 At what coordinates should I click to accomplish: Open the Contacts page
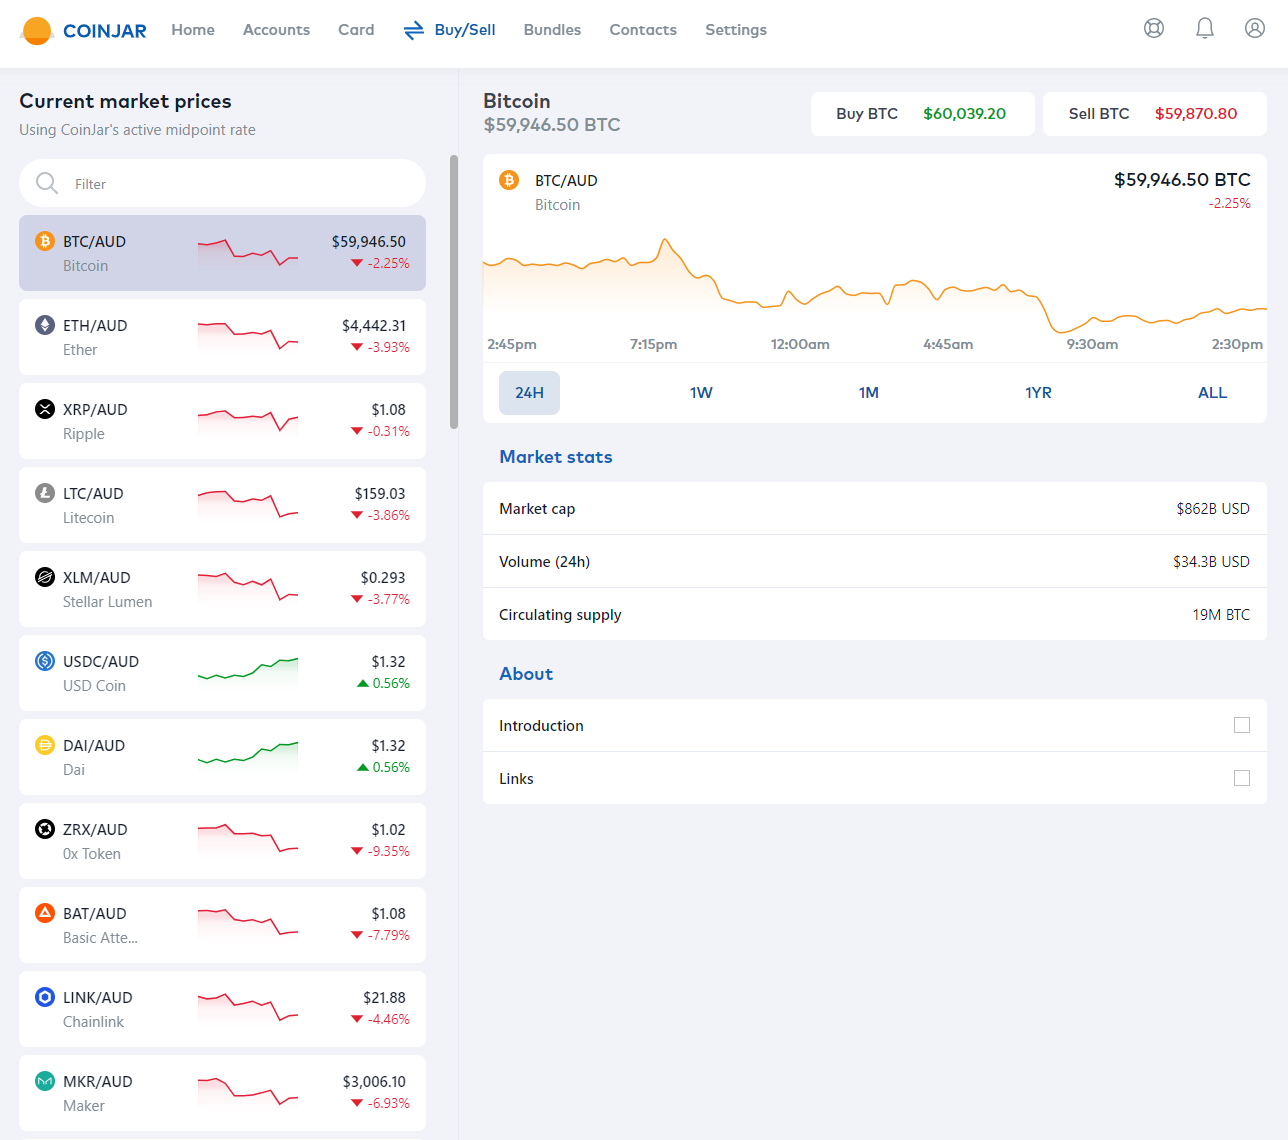point(643,30)
